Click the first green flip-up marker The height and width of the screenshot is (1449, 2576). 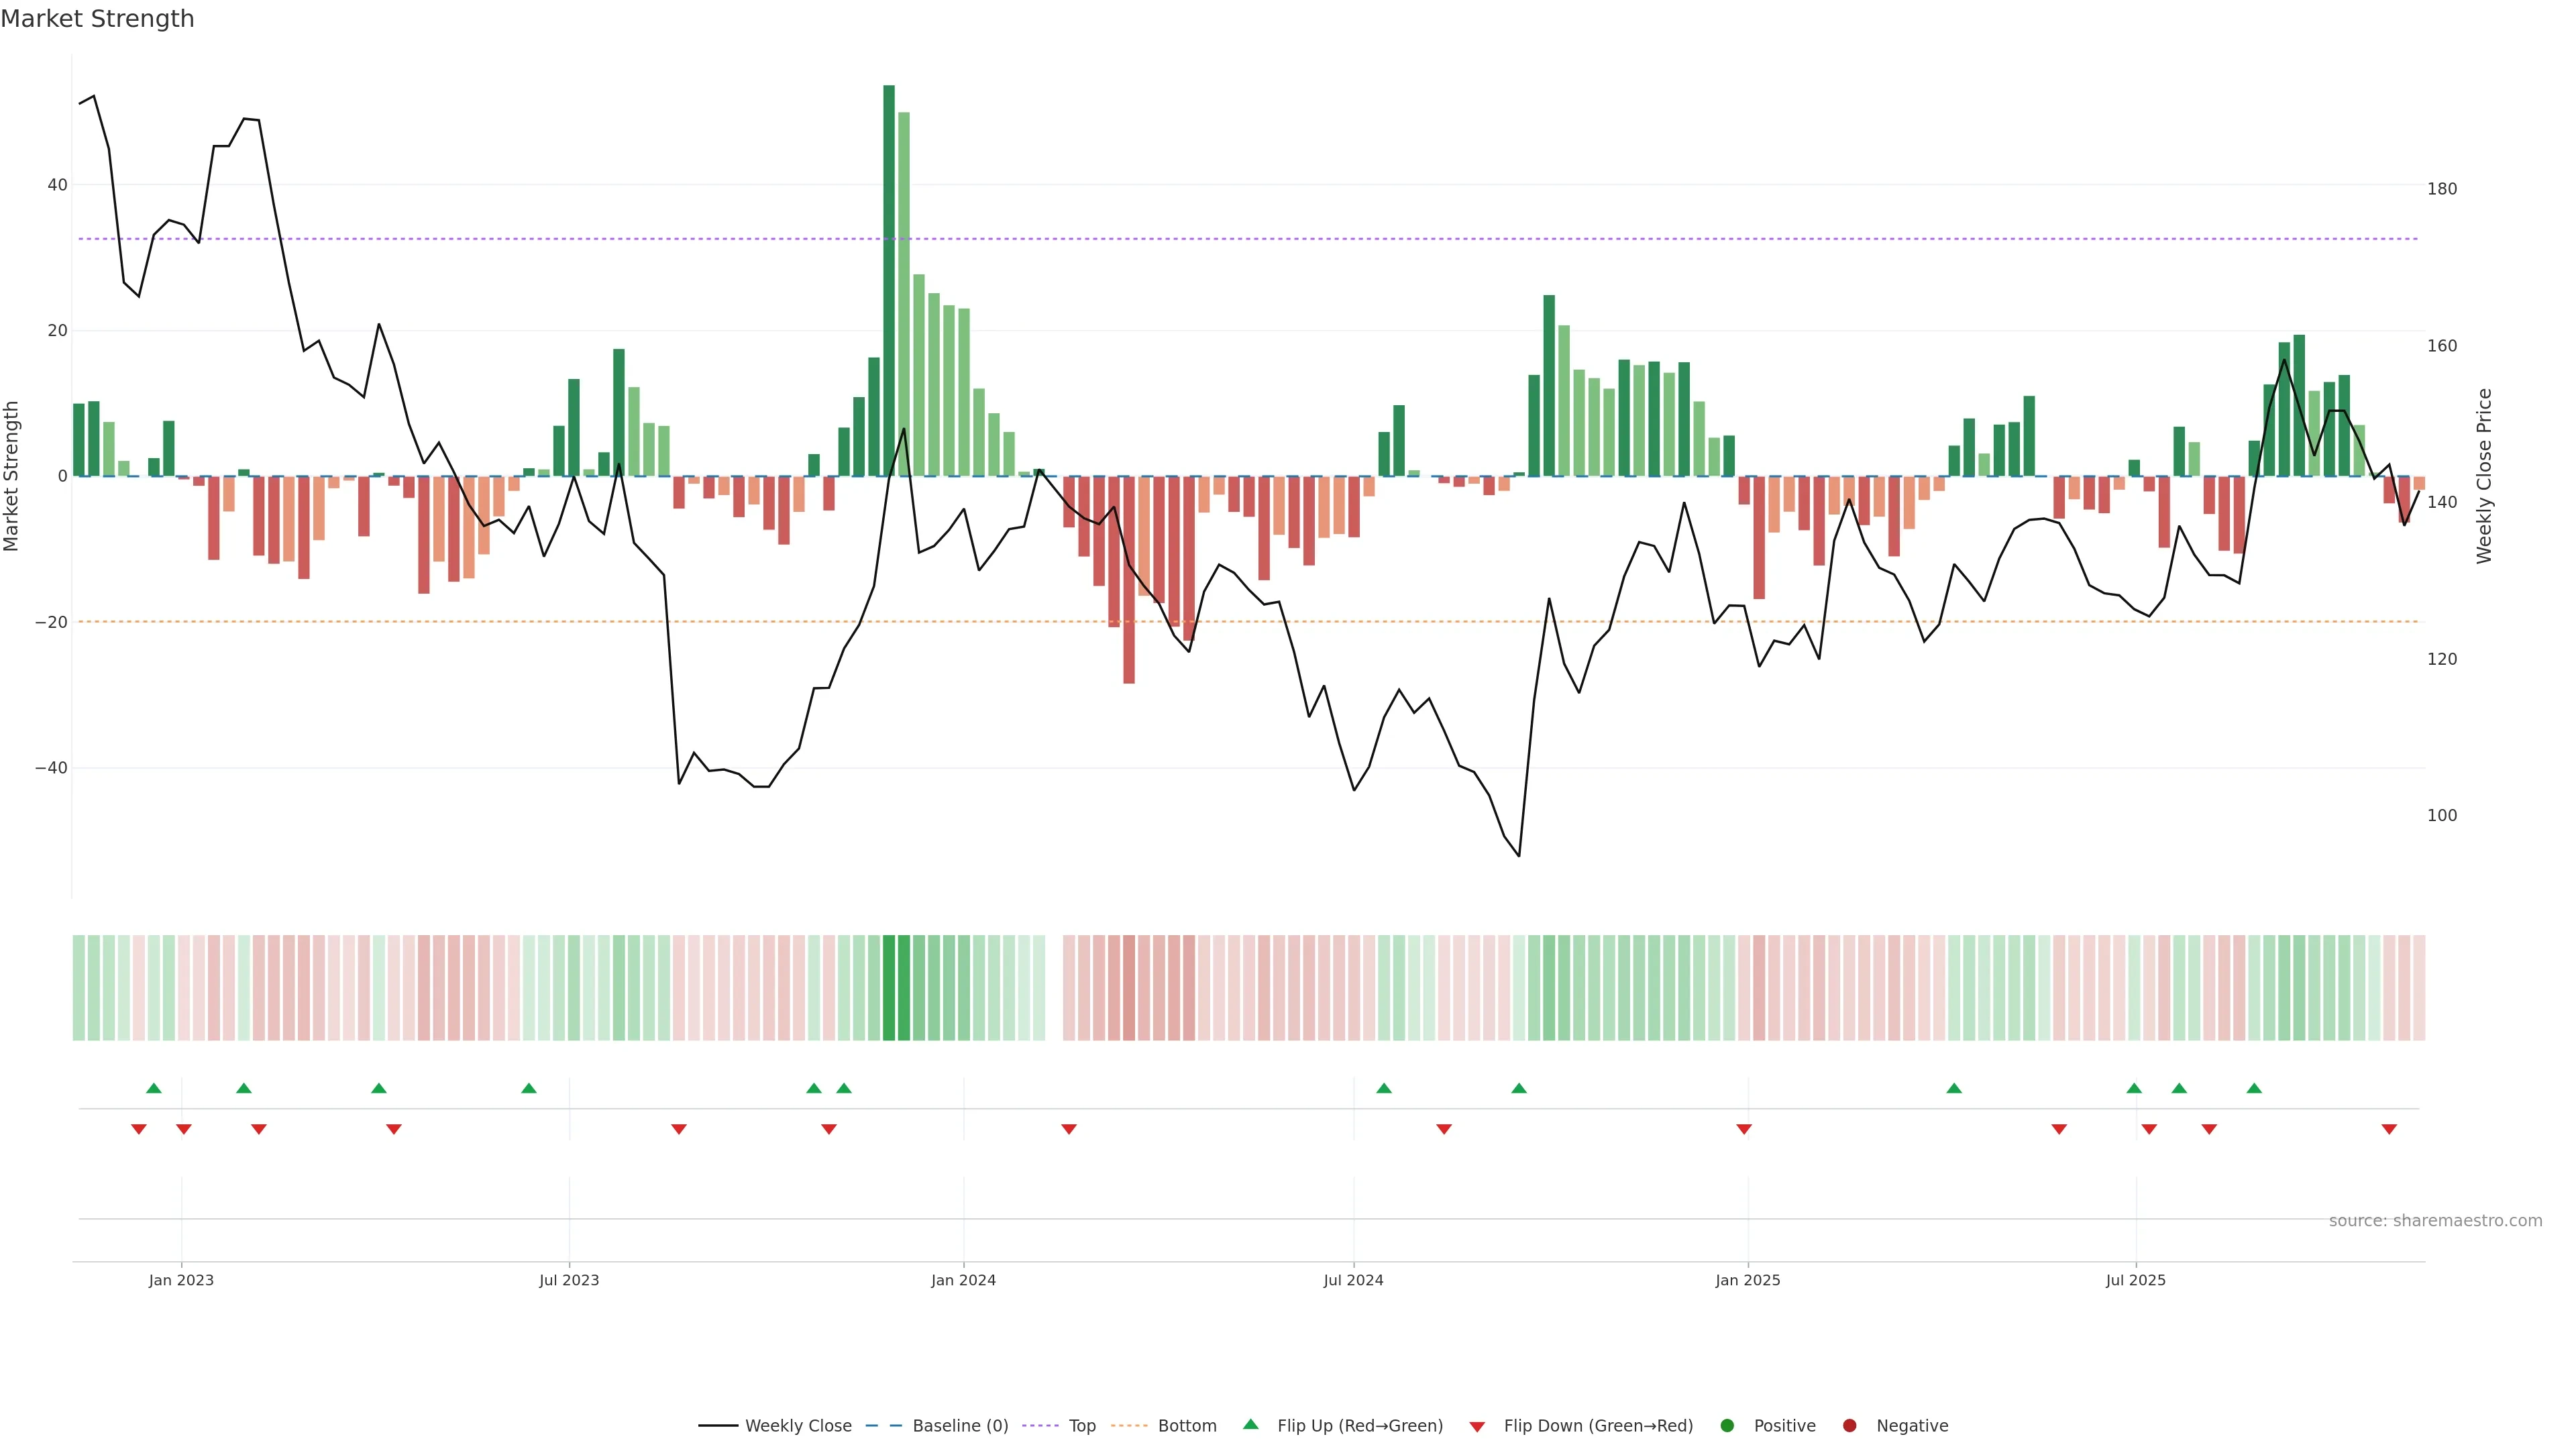tap(154, 1088)
